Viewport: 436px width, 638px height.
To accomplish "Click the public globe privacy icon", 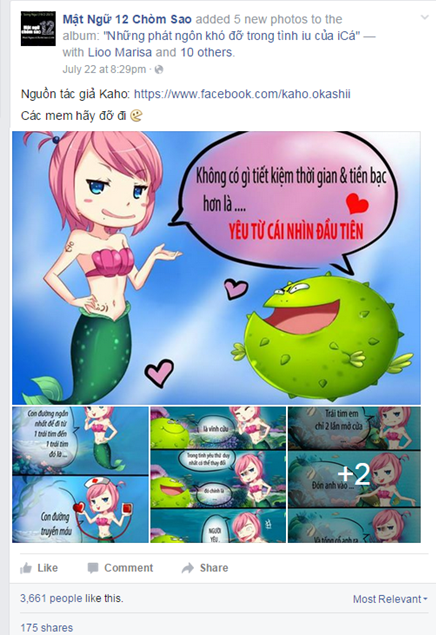I will click(159, 70).
